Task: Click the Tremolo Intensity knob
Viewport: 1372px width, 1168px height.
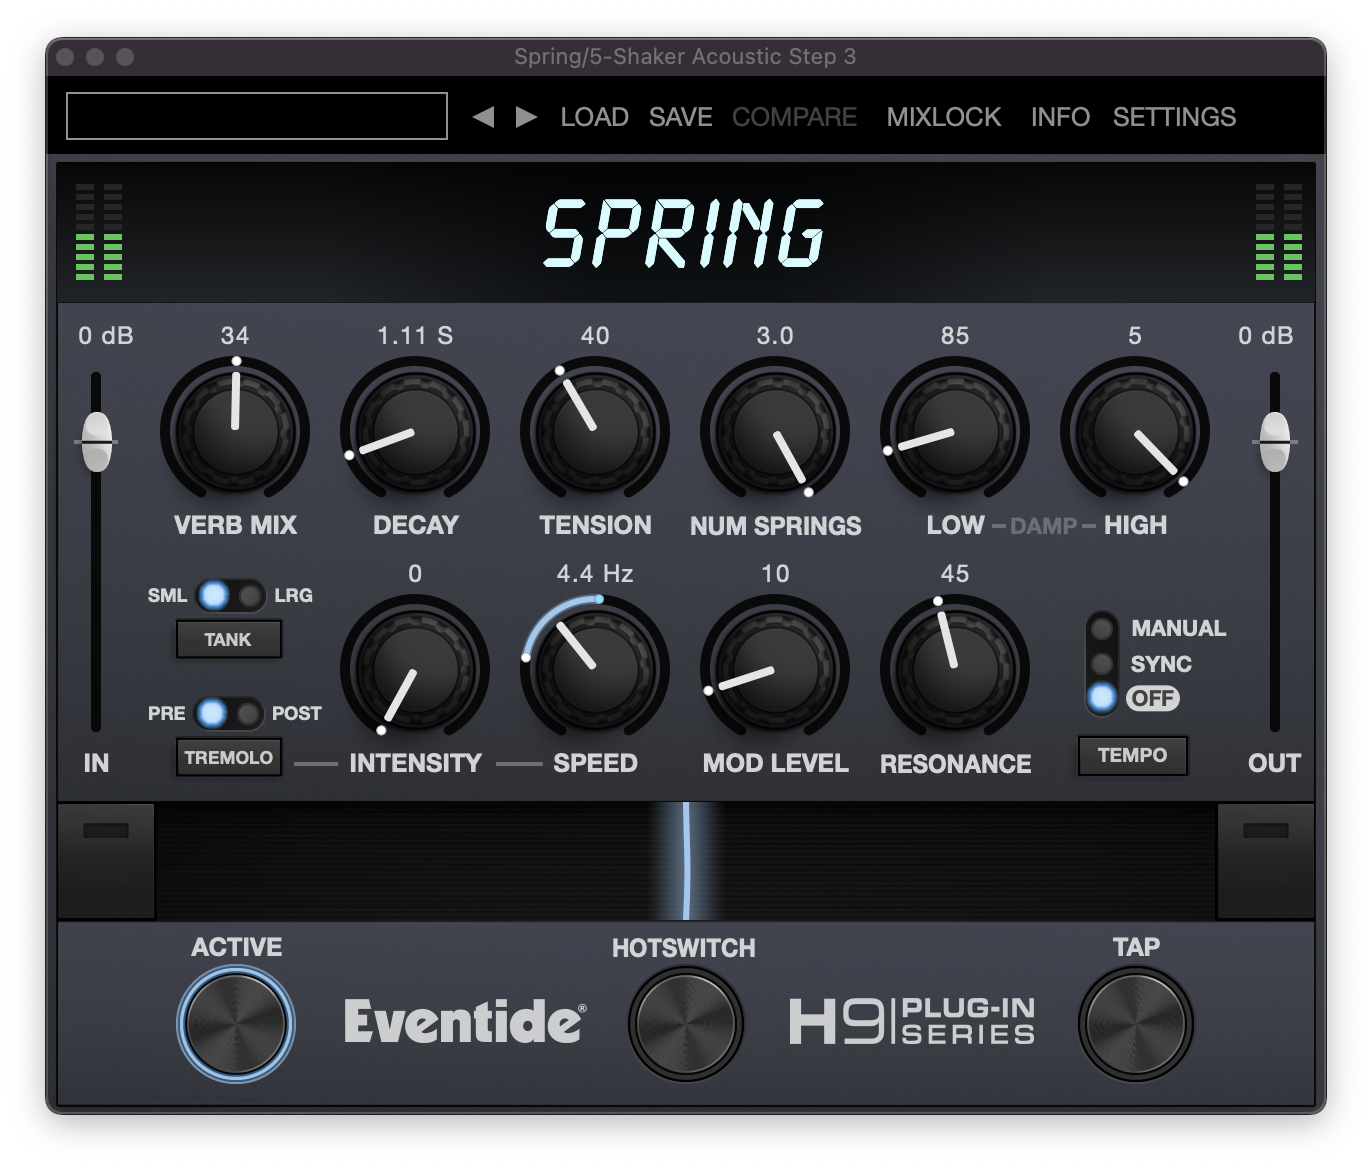Action: (x=415, y=668)
